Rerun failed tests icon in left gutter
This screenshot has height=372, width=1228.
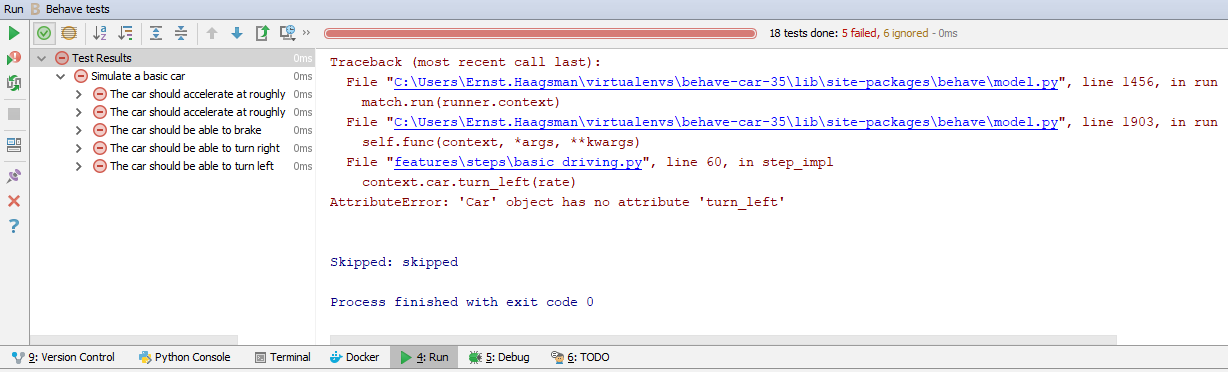(x=14, y=58)
